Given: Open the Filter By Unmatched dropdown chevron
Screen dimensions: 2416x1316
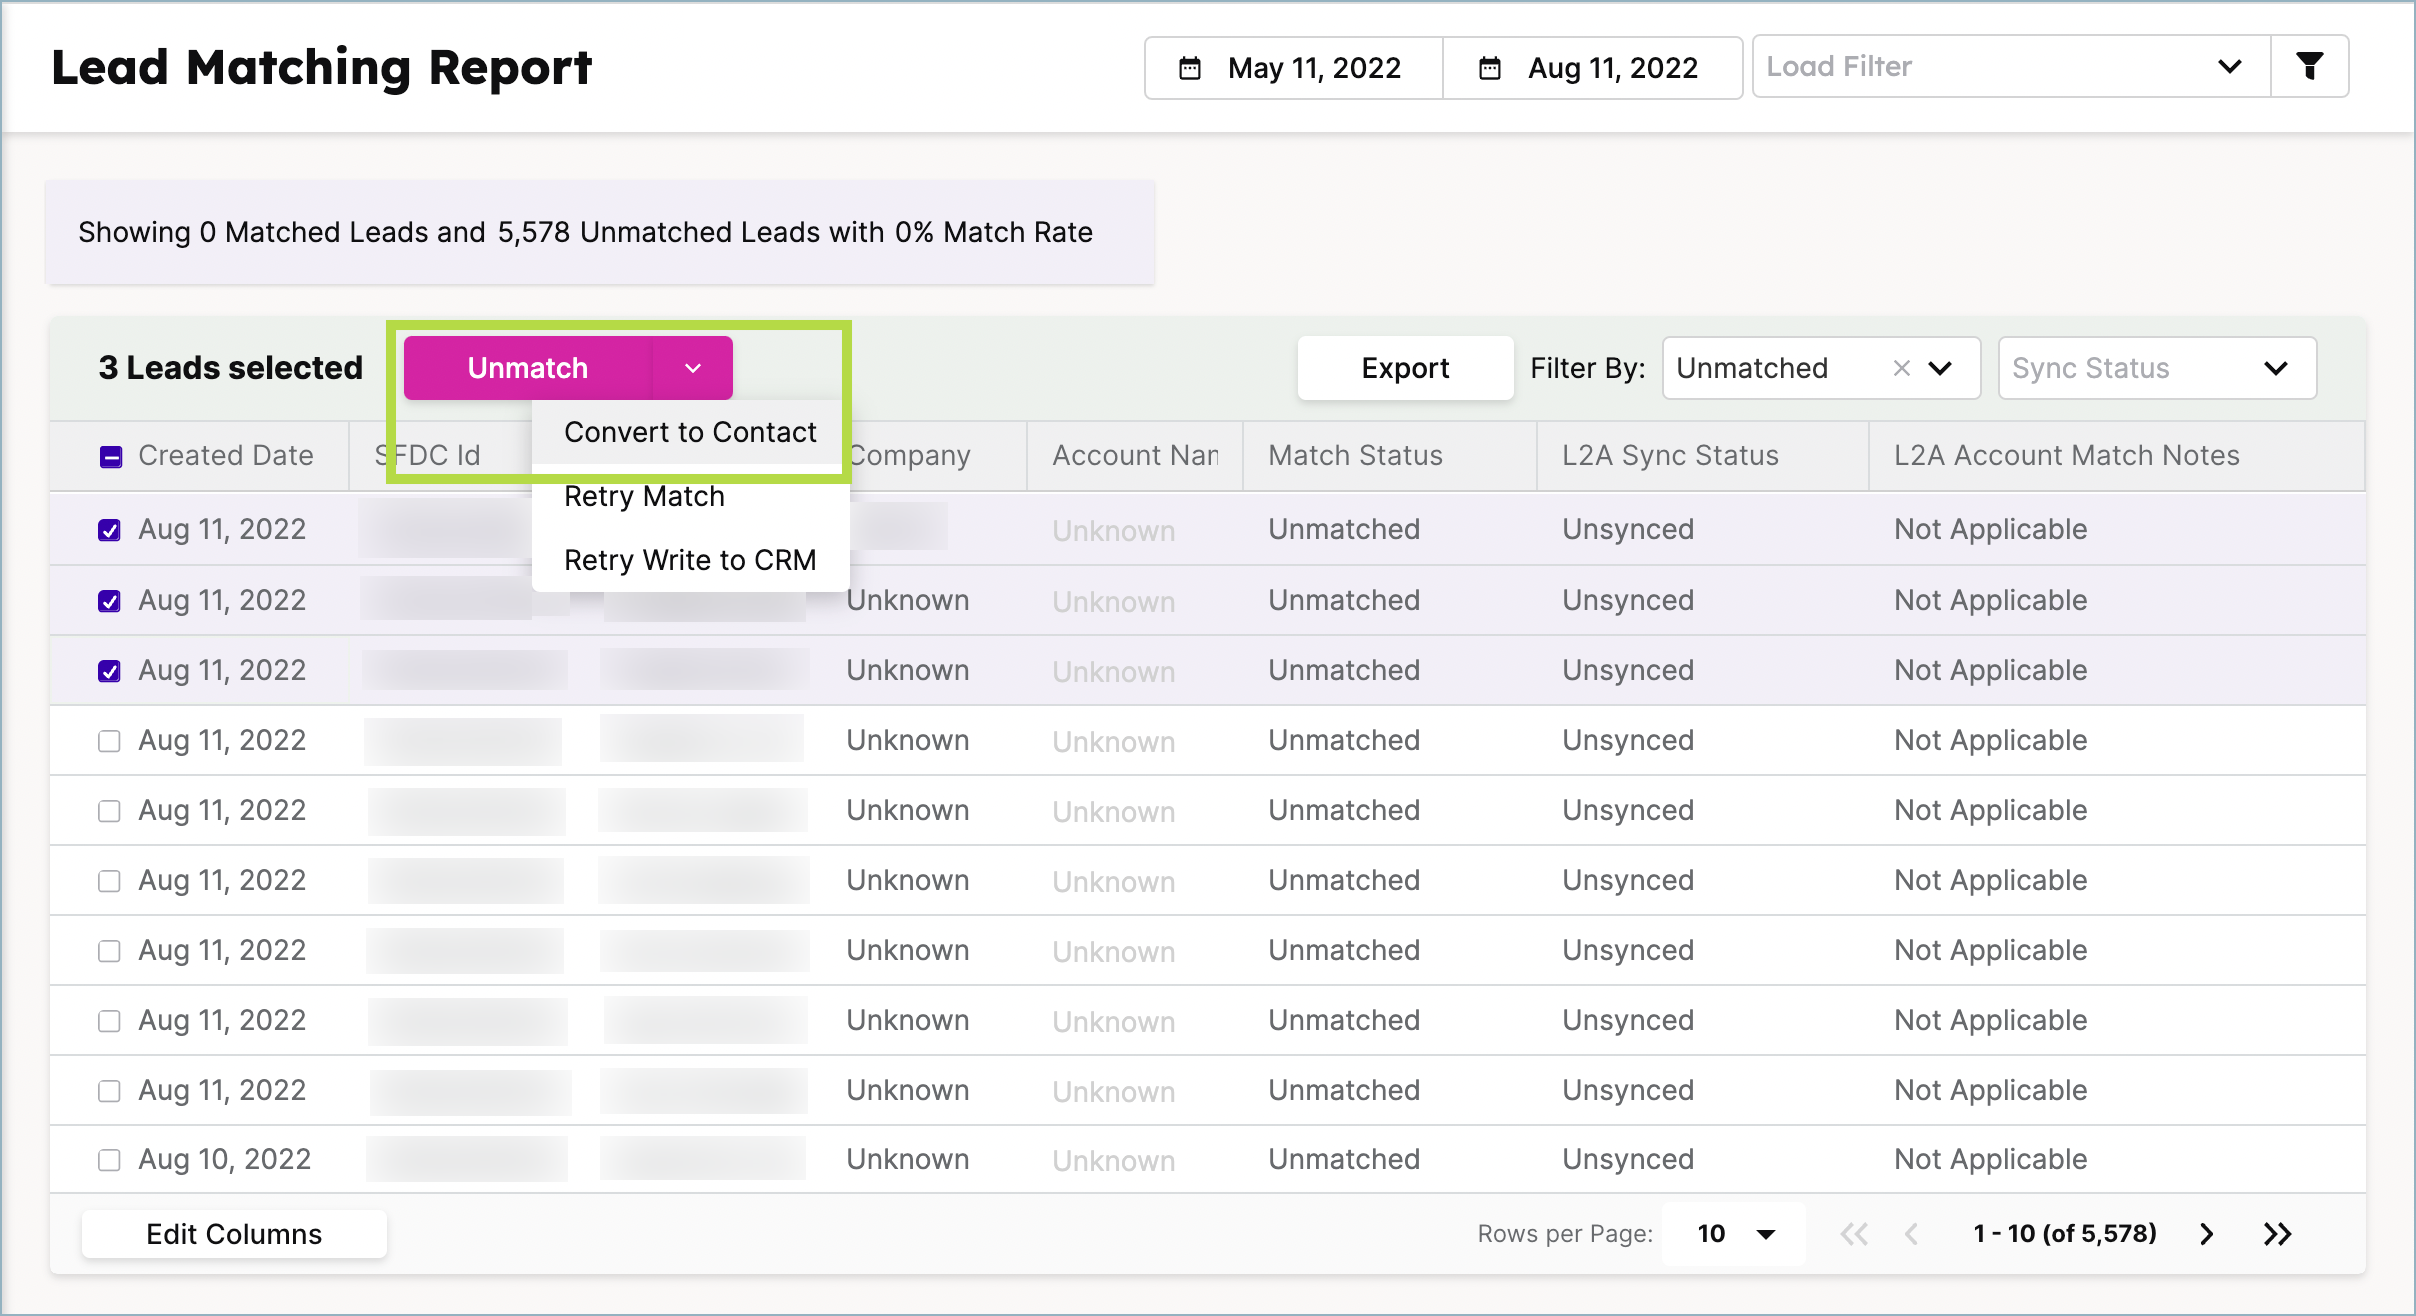Looking at the screenshot, I should (x=1940, y=368).
